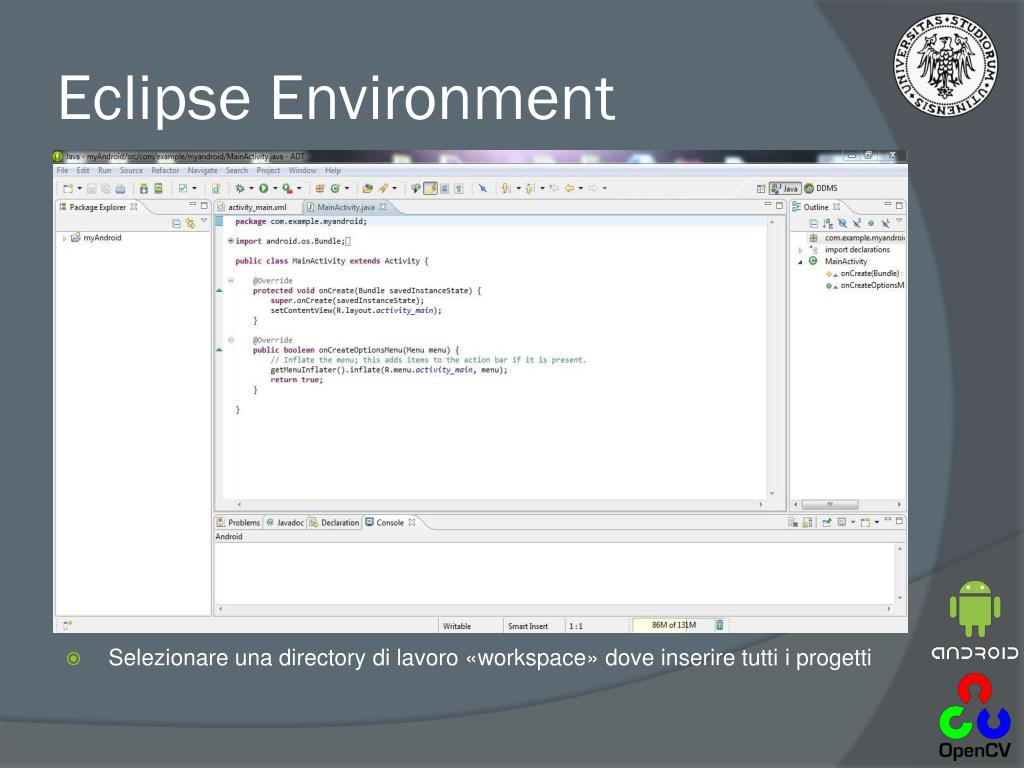Toggle Scroll Lock in the Console
Viewport: 1024px width, 768px height.
tap(808, 522)
